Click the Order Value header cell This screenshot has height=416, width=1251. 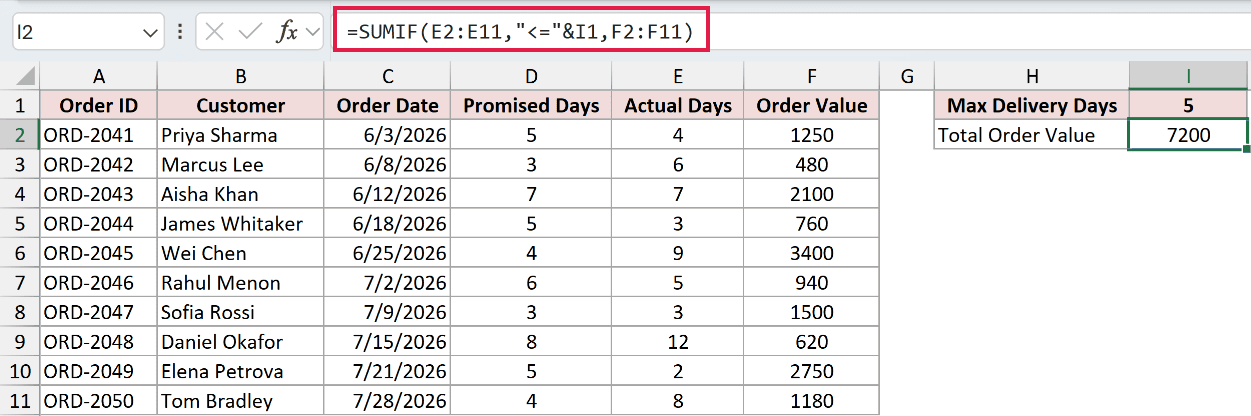(x=812, y=105)
